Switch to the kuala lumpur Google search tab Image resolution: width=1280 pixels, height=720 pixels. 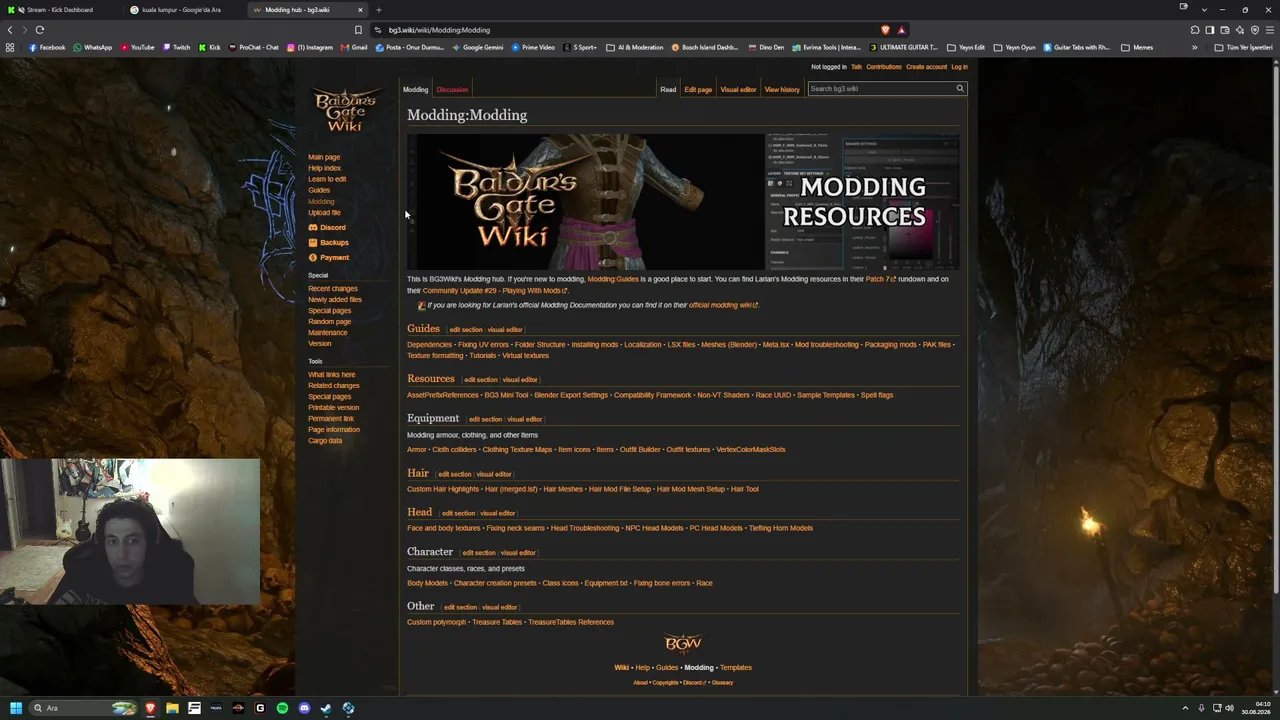(x=182, y=10)
